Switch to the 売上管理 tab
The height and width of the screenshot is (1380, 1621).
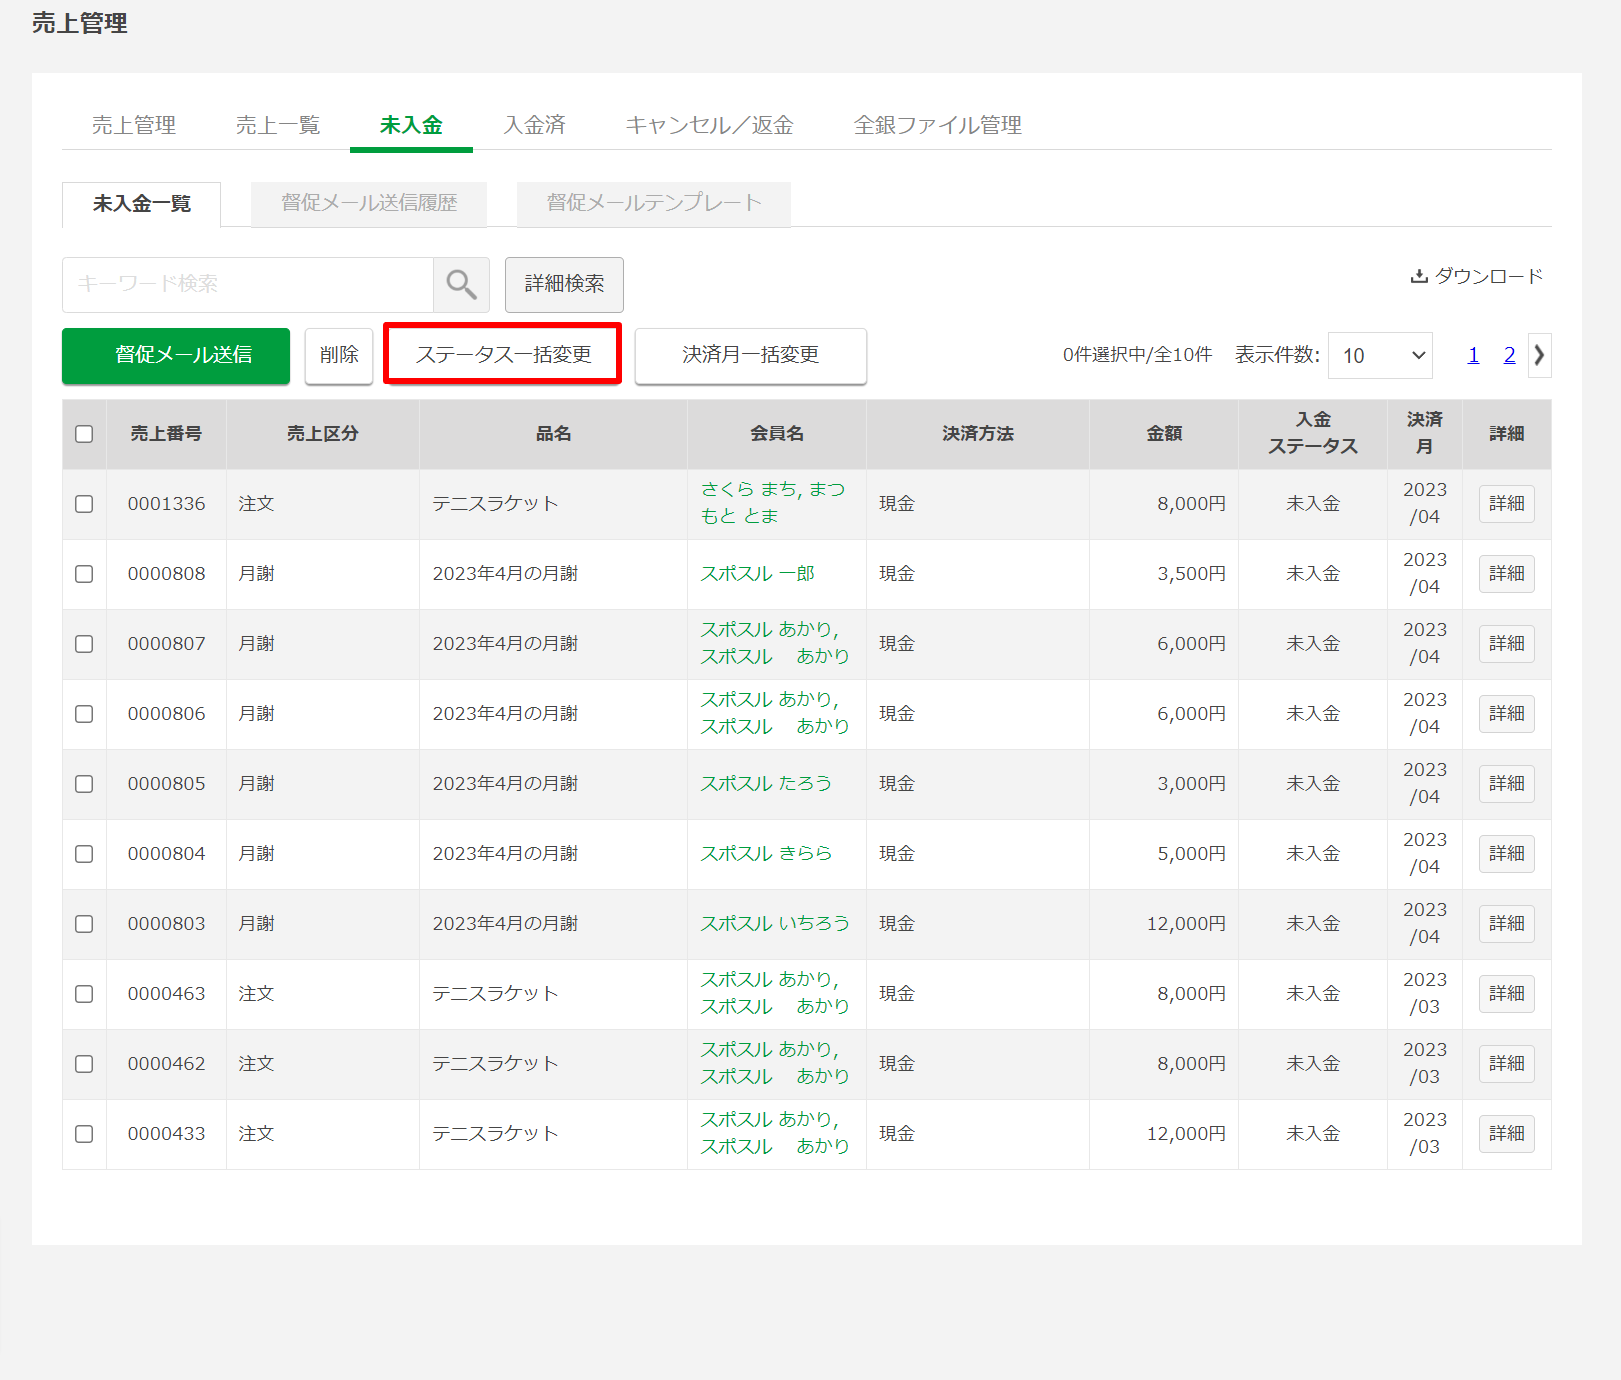pos(134,125)
